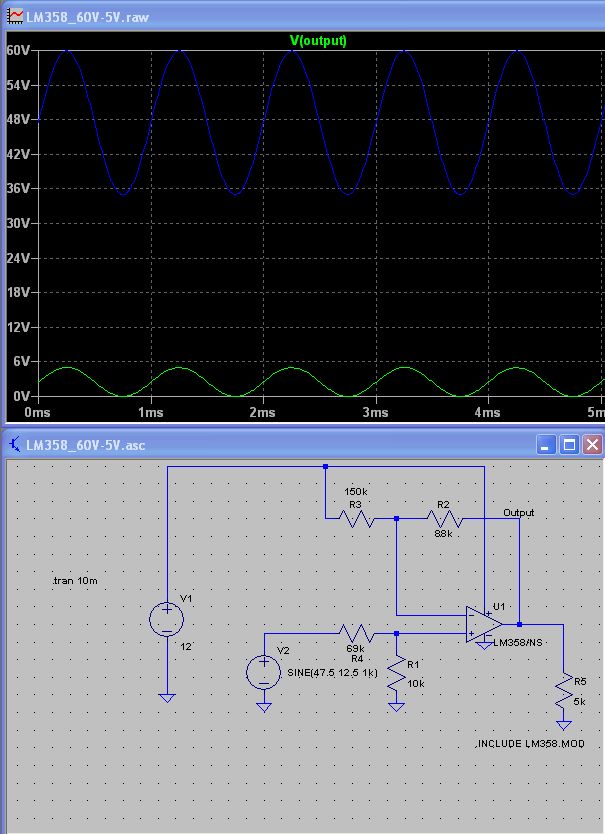605x834 pixels.
Task: Click the 0V label on vertical axis
Action: pos(21,396)
